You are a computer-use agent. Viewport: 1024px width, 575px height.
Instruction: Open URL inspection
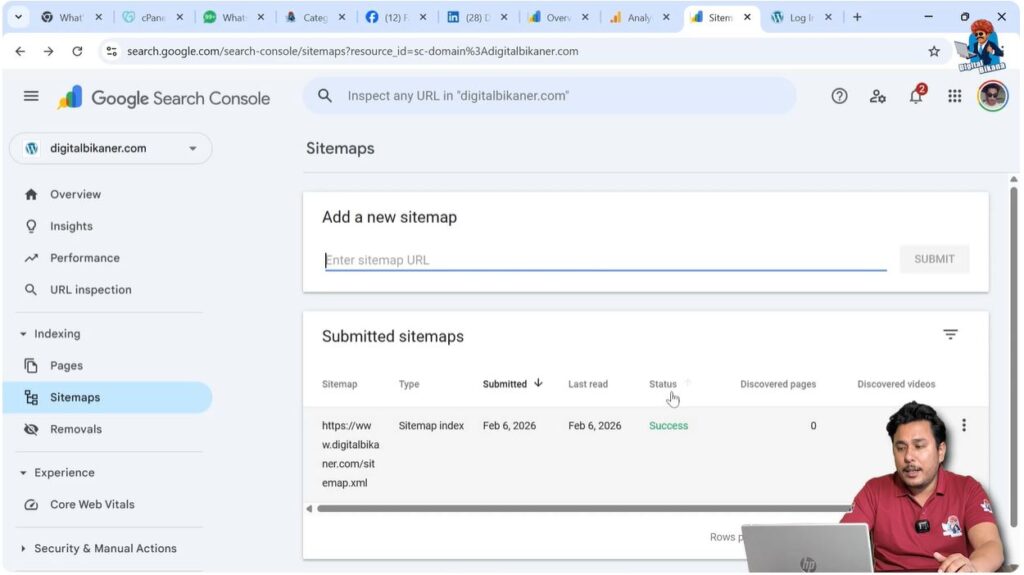(x=90, y=290)
